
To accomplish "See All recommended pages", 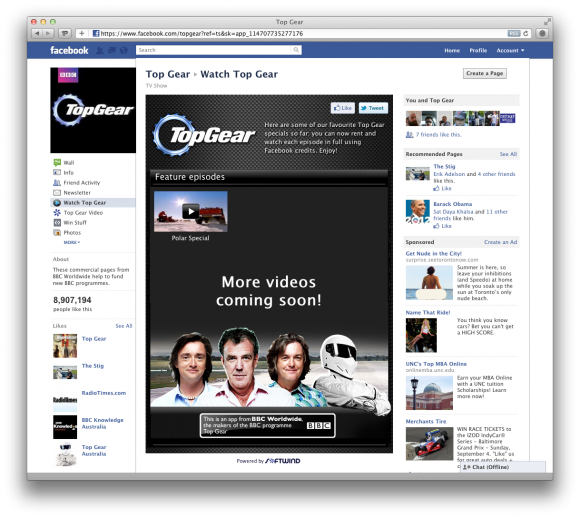I will click(x=508, y=154).
